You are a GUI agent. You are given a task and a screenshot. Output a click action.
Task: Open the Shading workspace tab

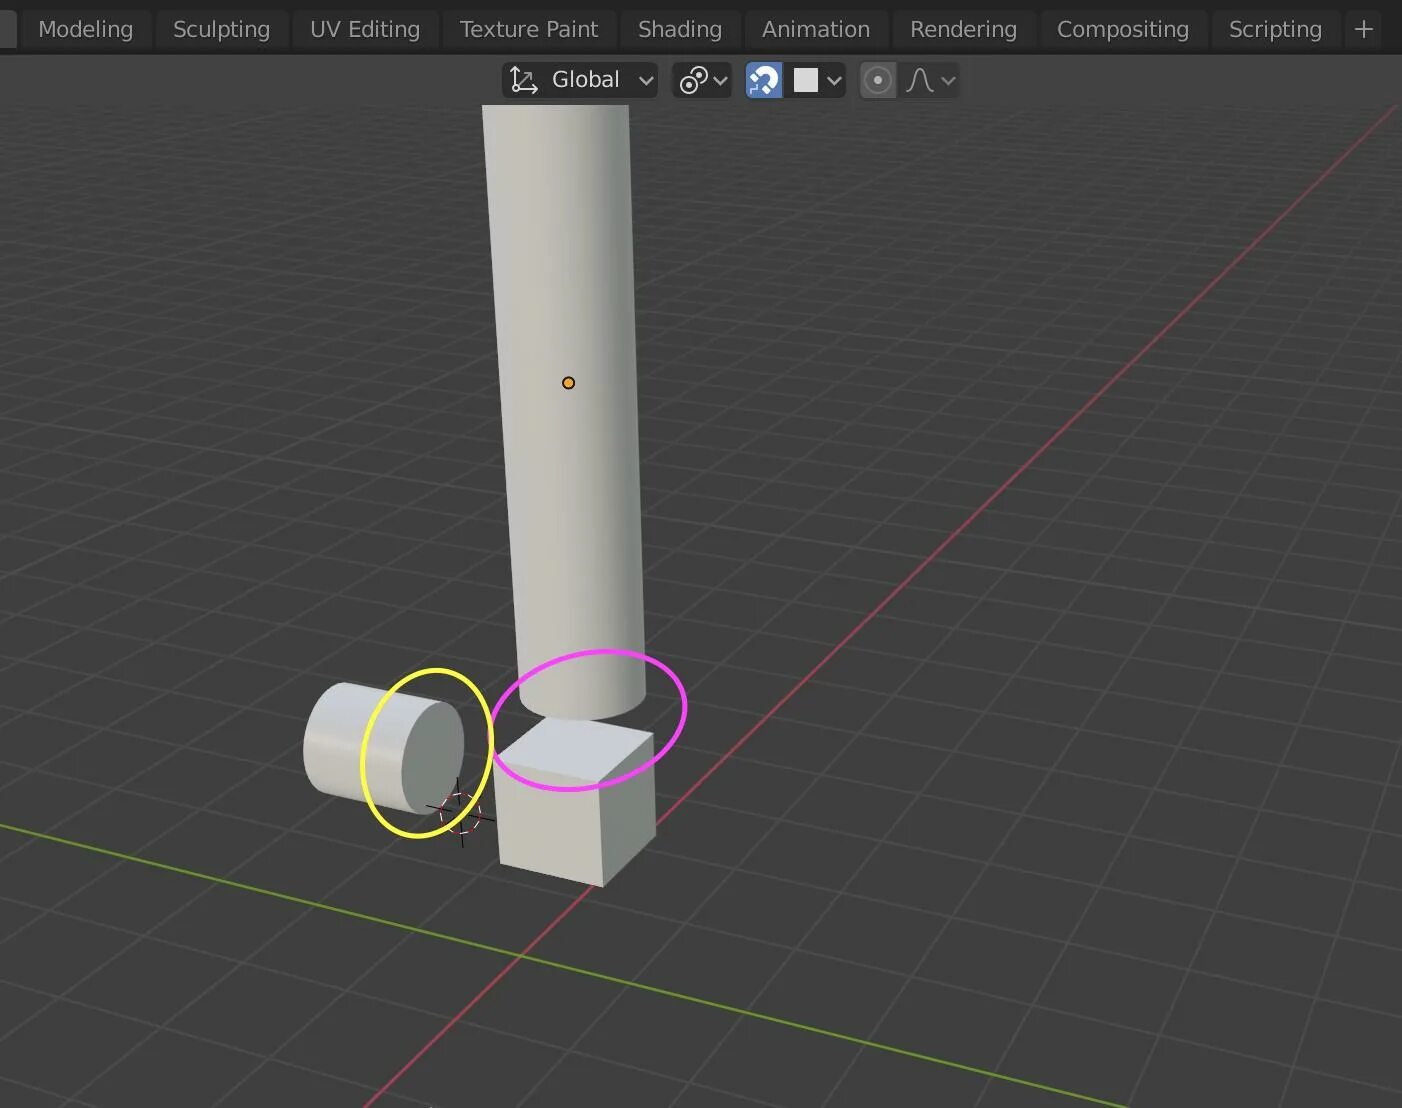[680, 29]
